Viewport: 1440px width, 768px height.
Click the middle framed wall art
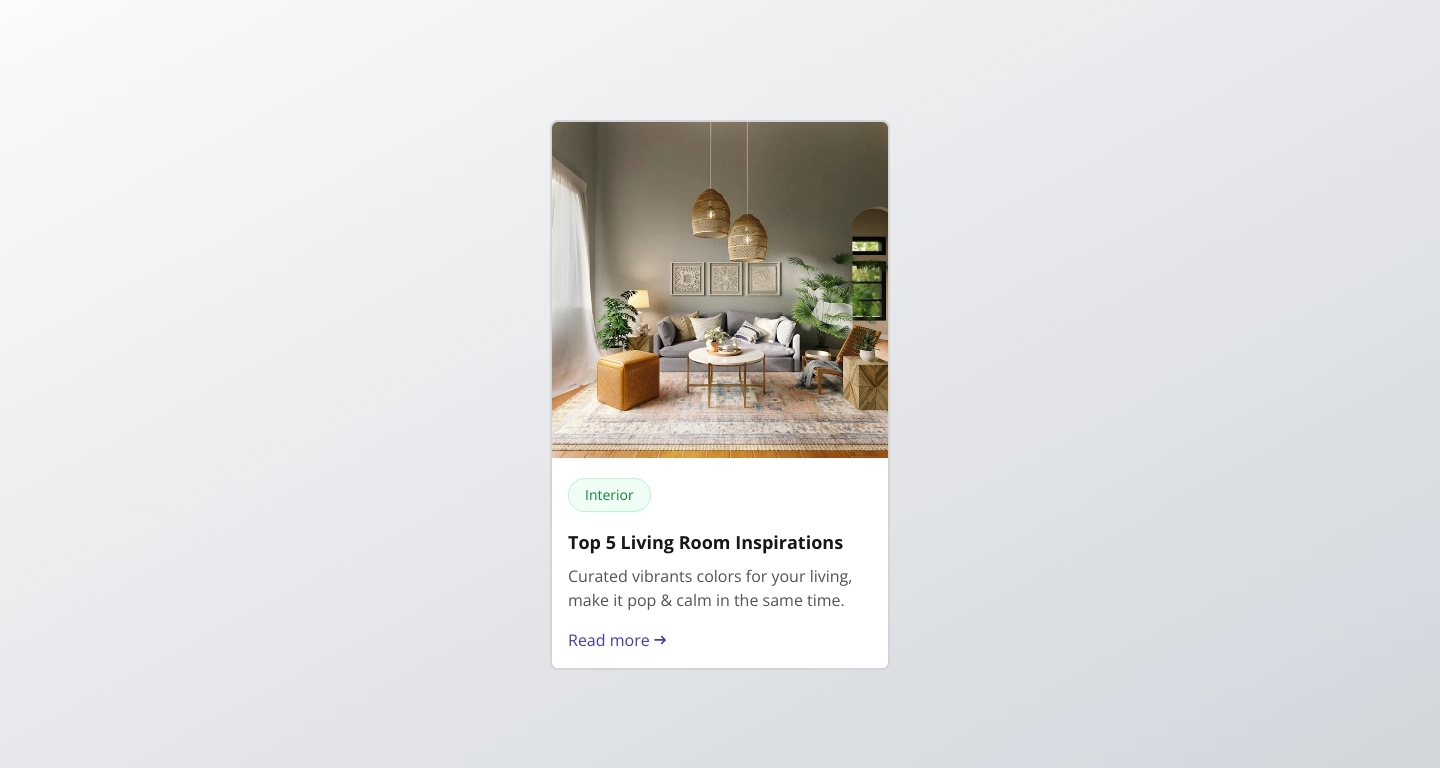coord(725,279)
